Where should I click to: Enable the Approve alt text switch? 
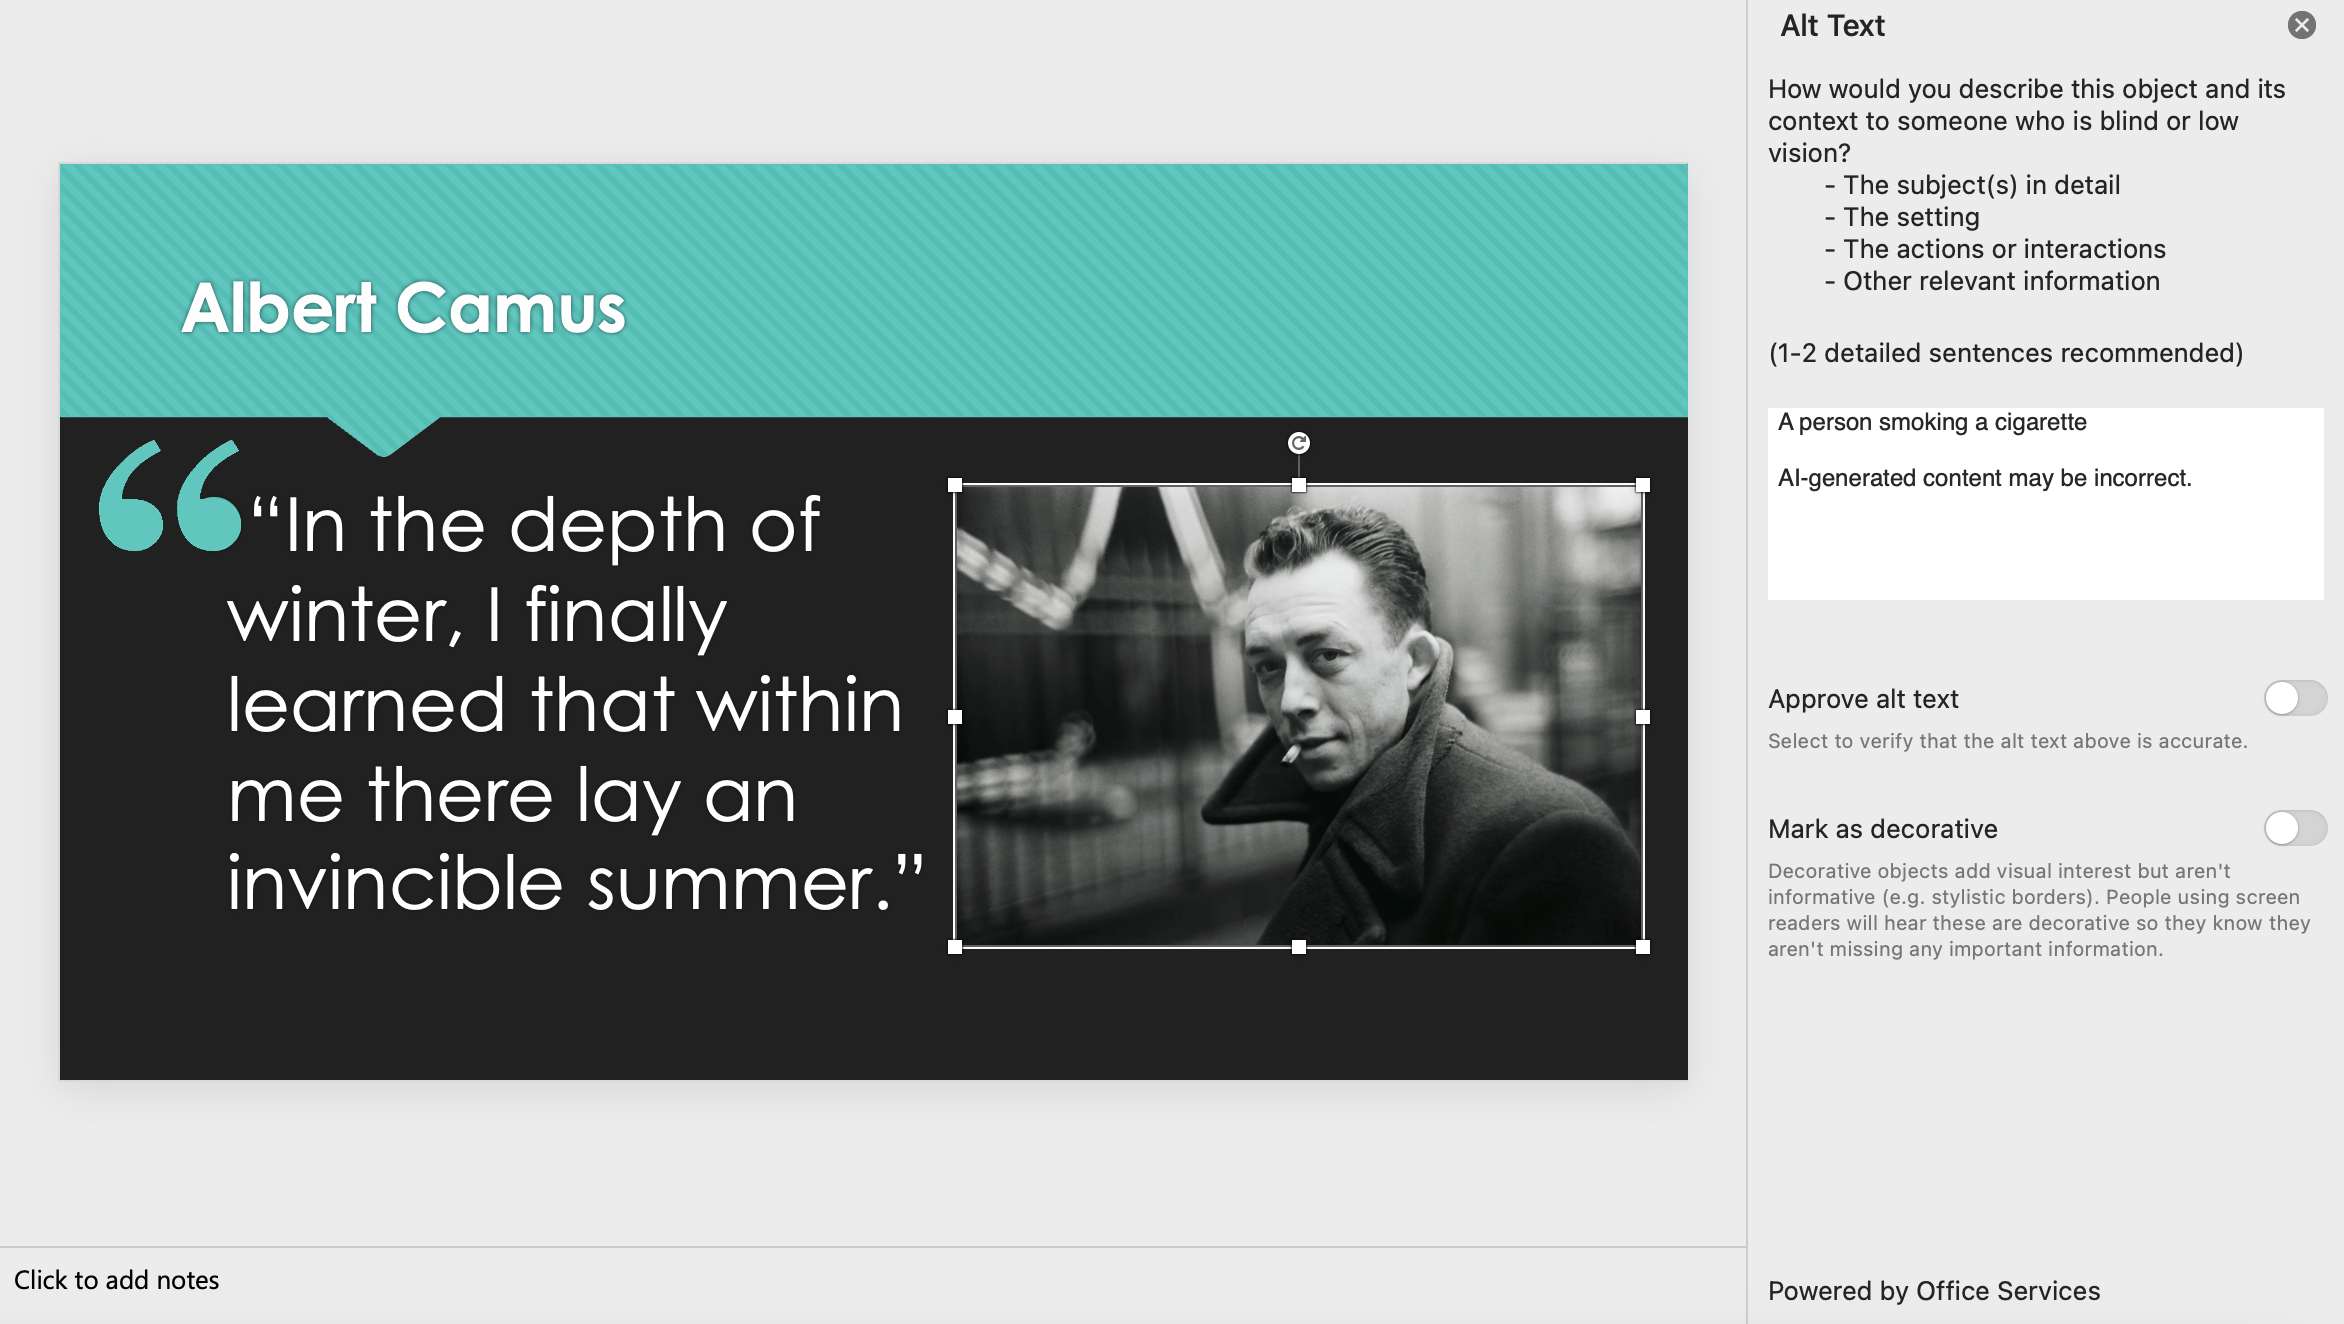tap(2294, 698)
